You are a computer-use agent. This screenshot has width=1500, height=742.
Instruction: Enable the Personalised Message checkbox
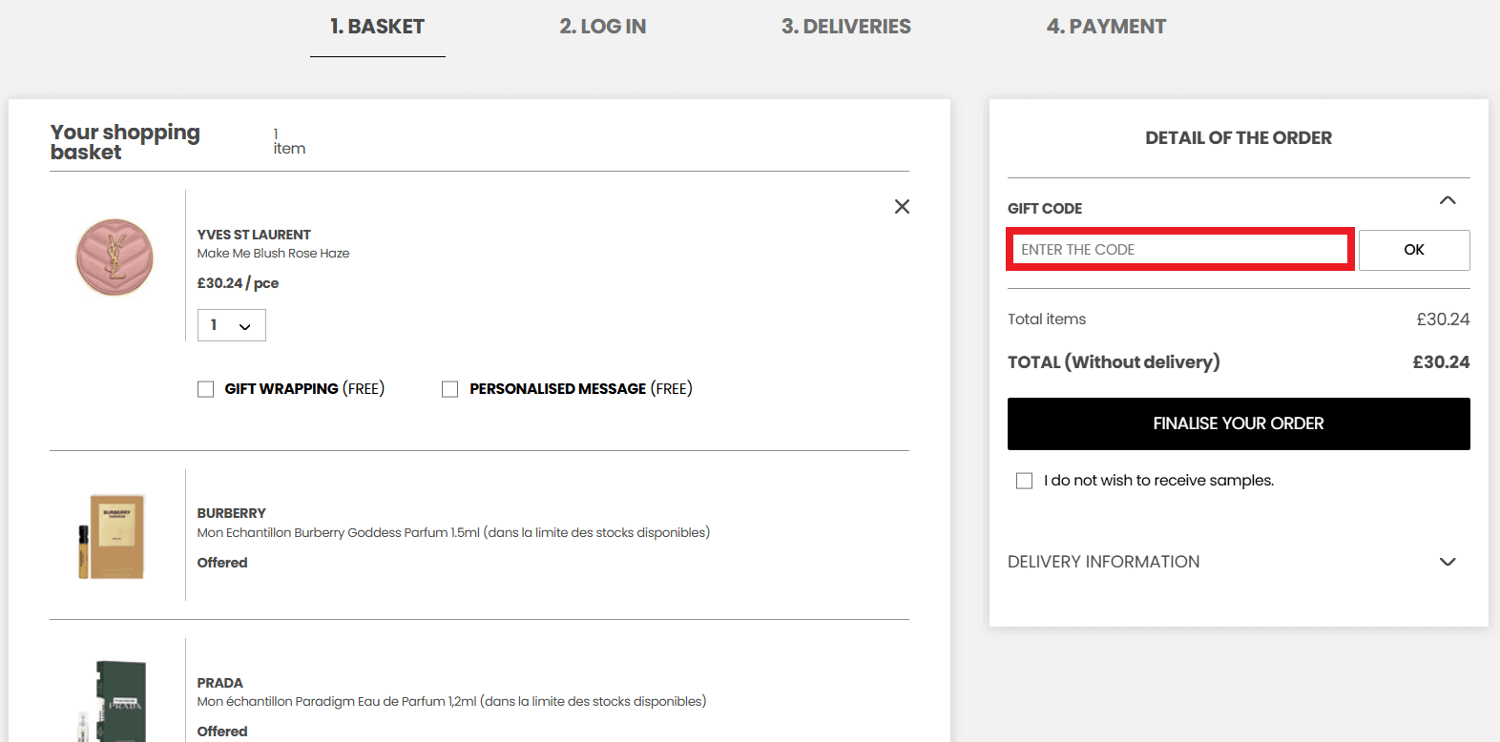tap(450, 389)
